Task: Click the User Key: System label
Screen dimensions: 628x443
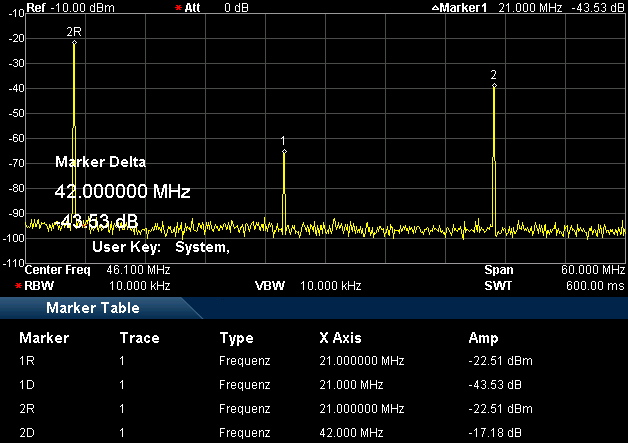Action: click(161, 247)
